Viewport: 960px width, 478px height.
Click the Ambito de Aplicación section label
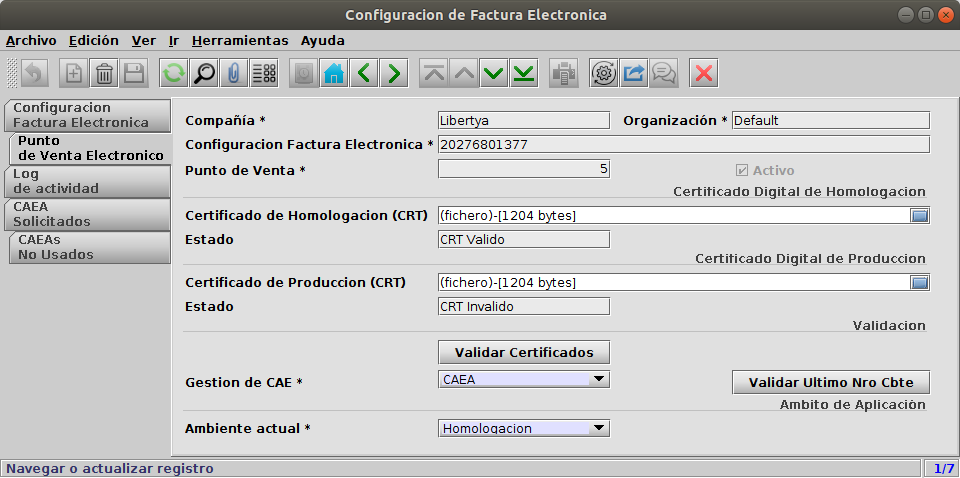(x=852, y=405)
